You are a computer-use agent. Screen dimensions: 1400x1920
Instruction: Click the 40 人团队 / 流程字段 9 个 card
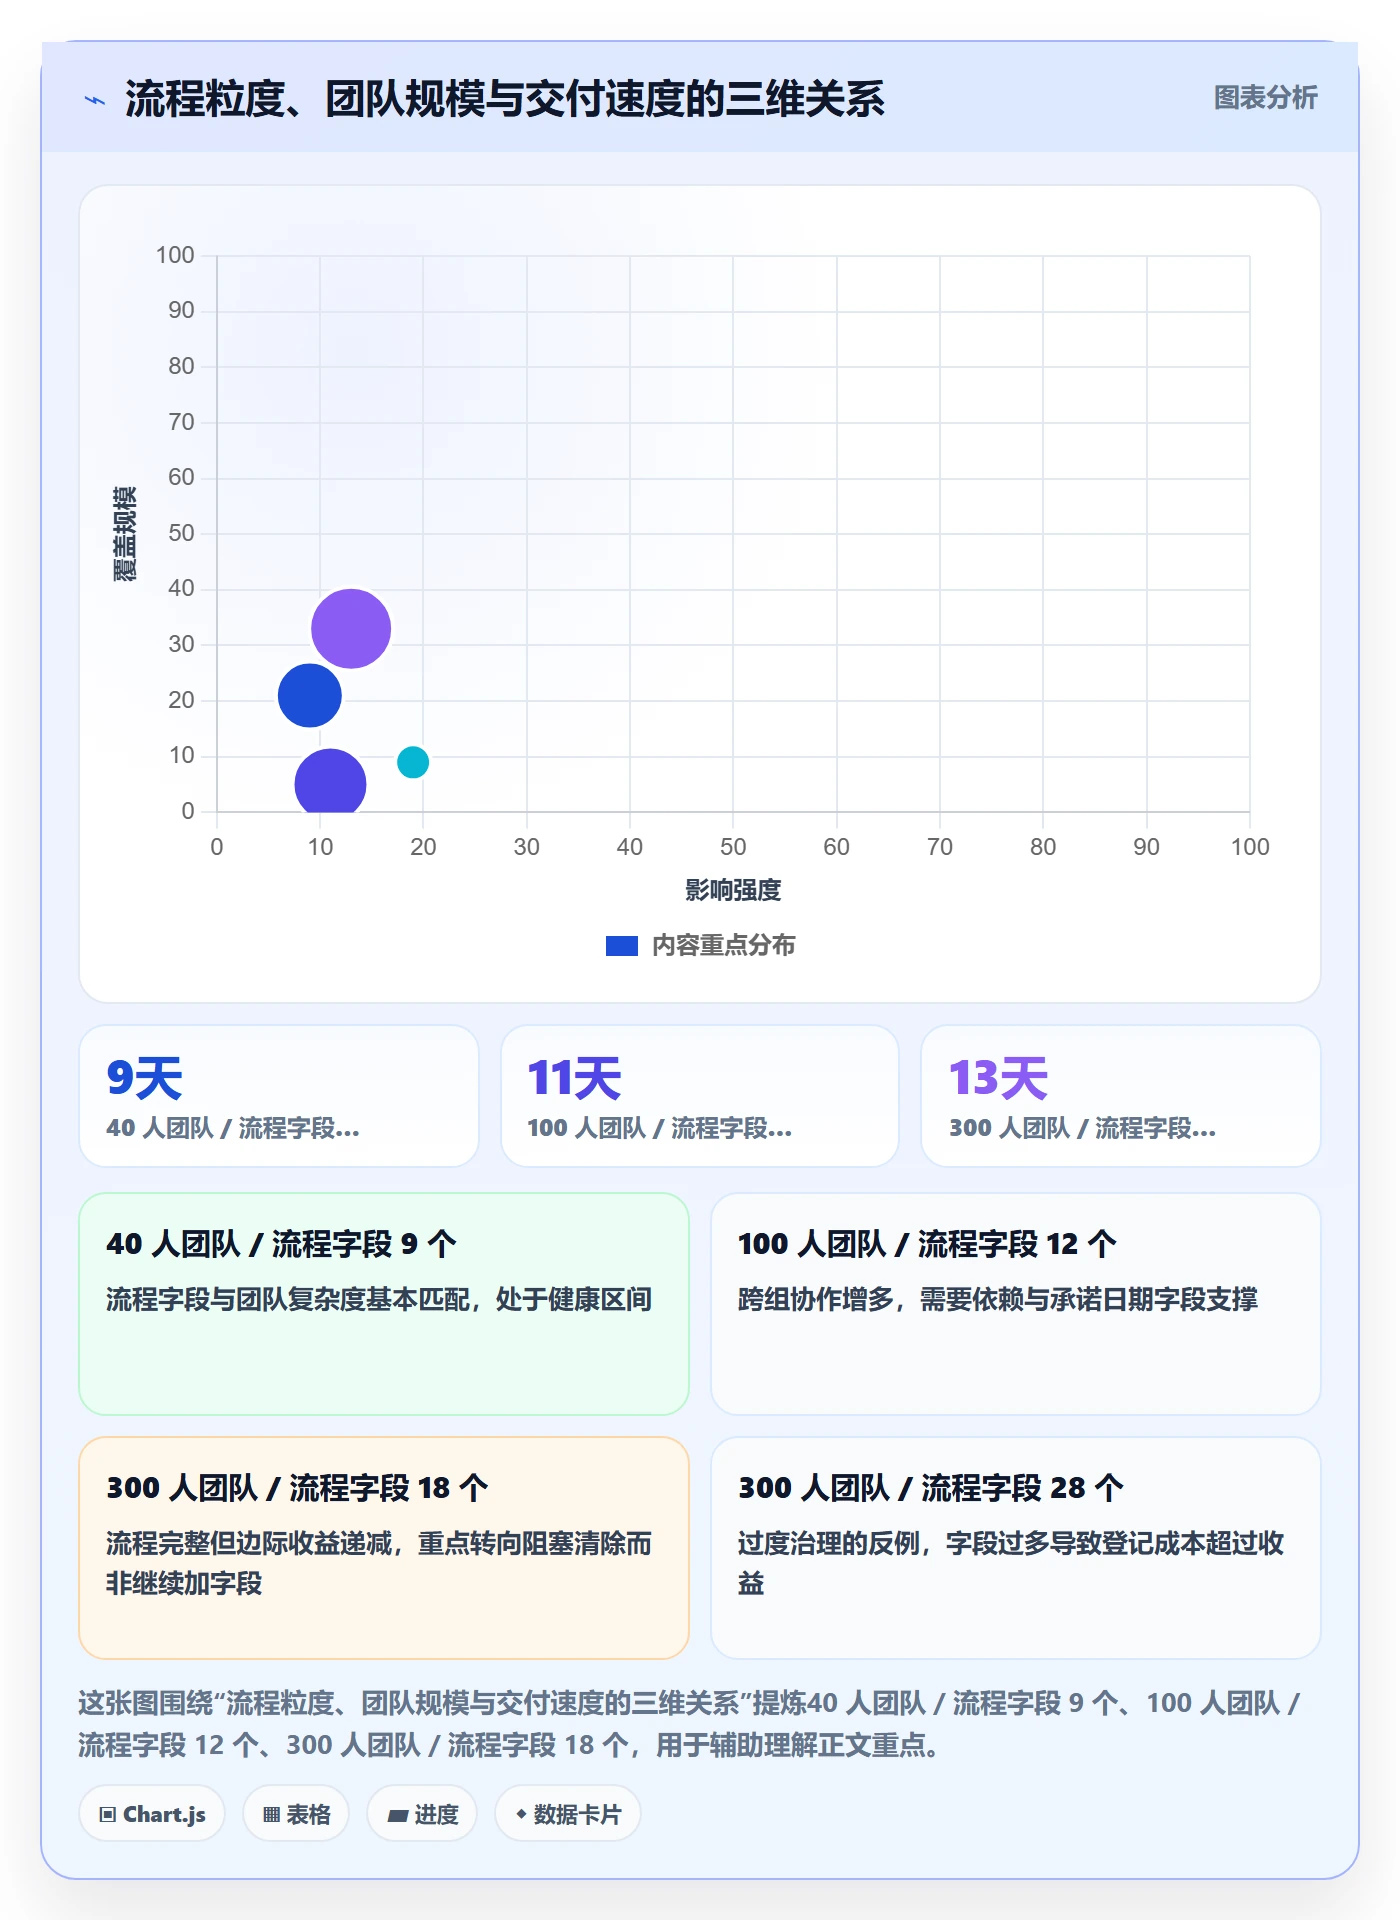coord(384,1304)
